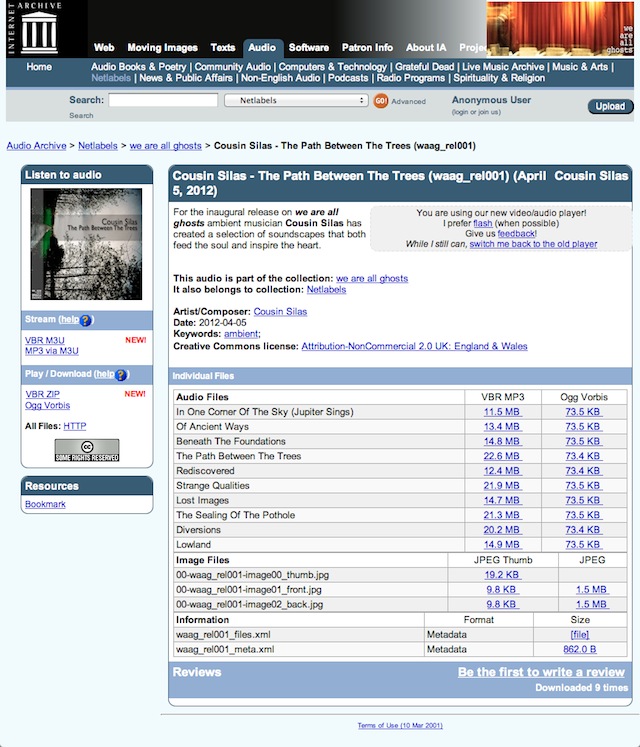Viewport: 640px width, 747px height.
Task: Download 21.9 MB MP3 of Strange Qualities
Action: [x=502, y=485]
